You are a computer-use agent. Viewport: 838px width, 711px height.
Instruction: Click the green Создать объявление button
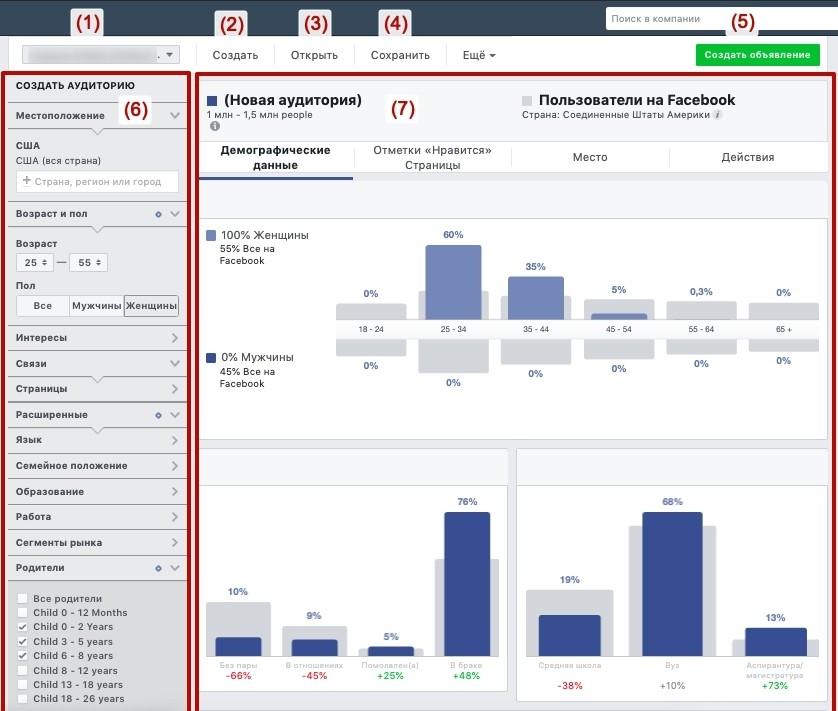click(757, 55)
